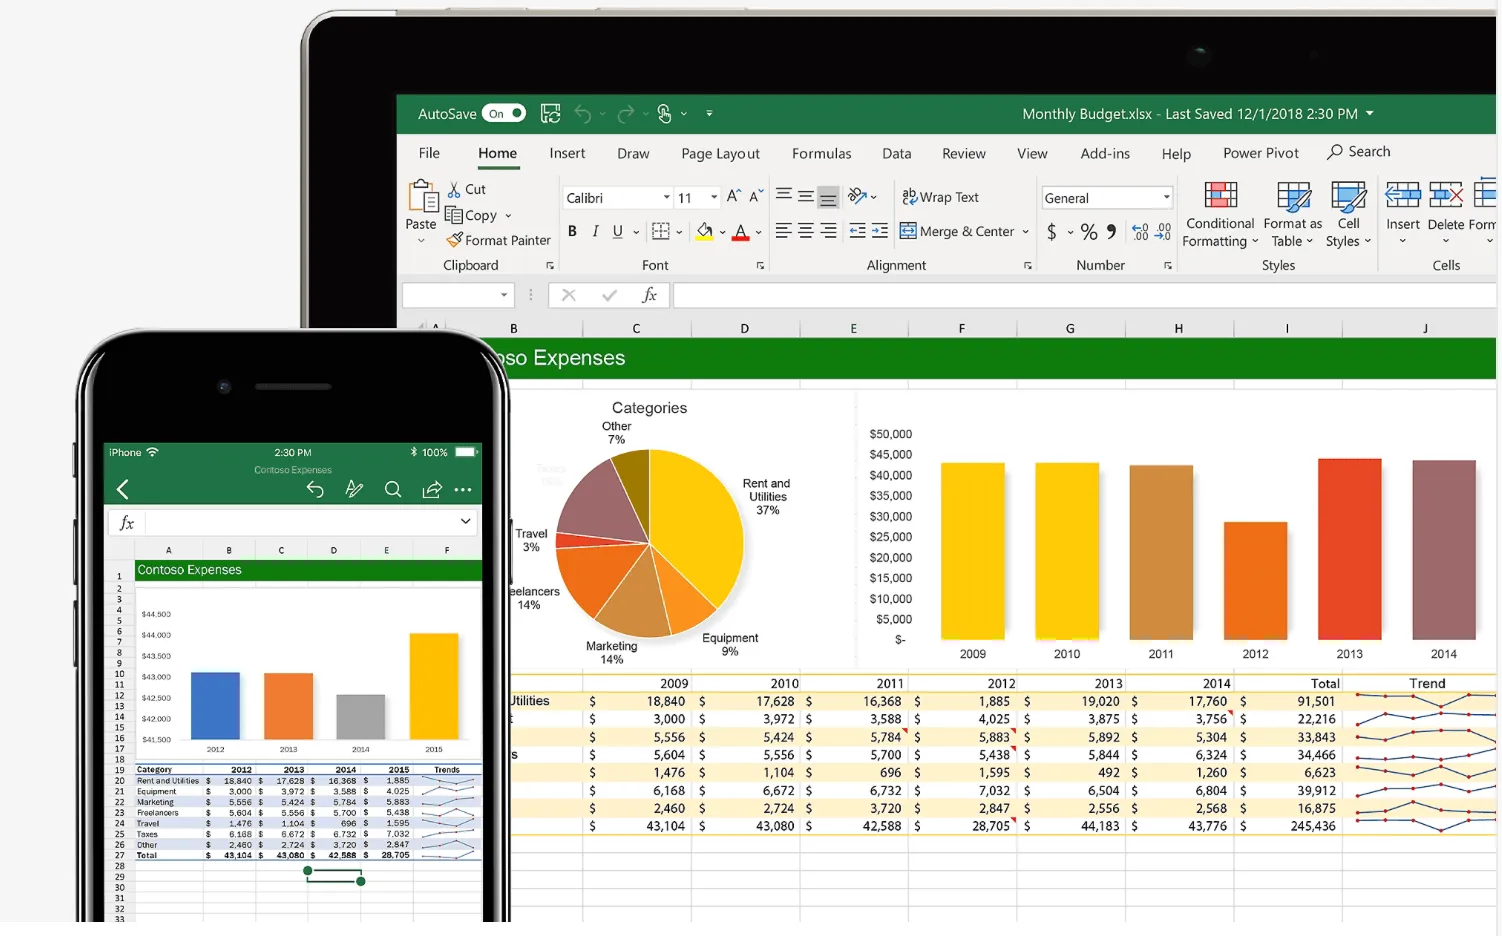Apply the red Font Color swatch
1502x936 pixels.
(741, 232)
